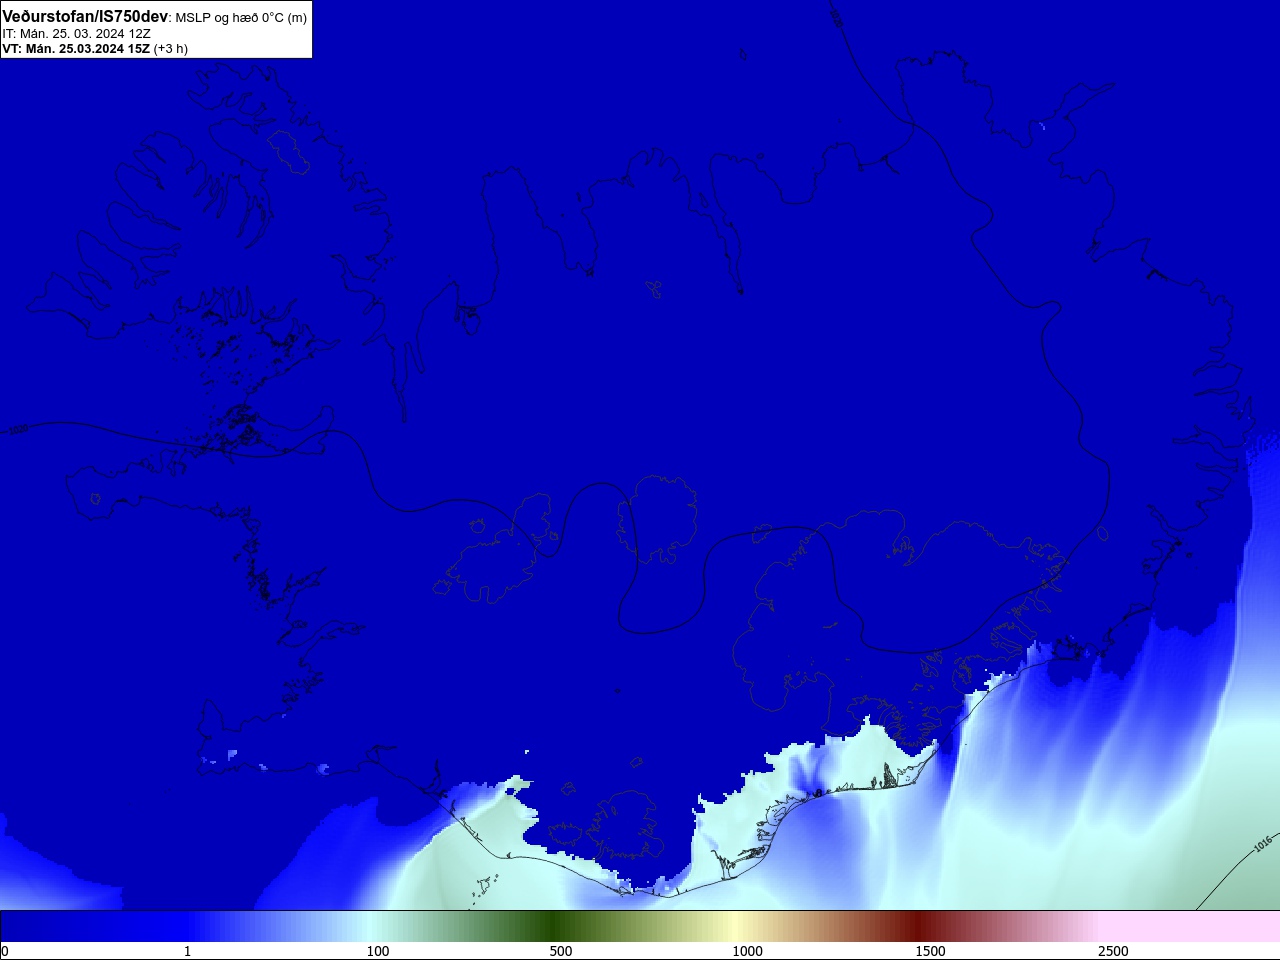Click the colour scale label 2500

tap(1113, 951)
